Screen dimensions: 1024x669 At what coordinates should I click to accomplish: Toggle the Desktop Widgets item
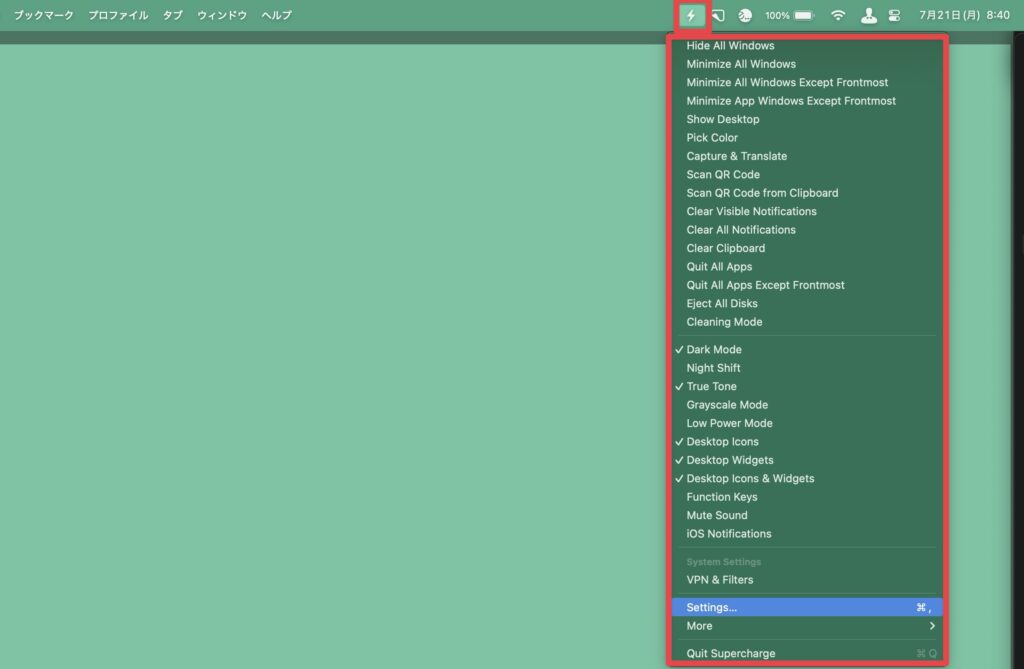tap(807, 460)
